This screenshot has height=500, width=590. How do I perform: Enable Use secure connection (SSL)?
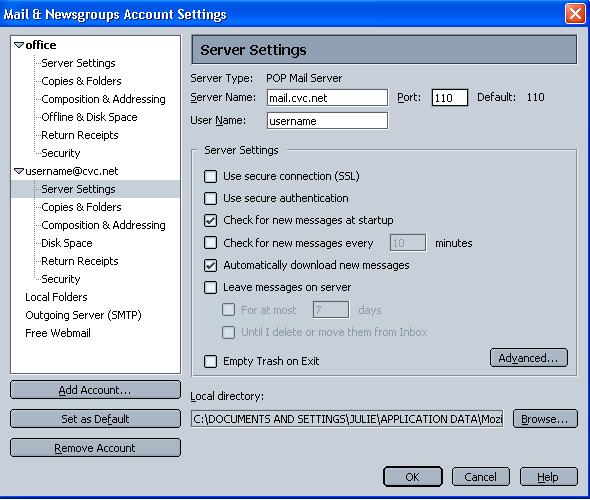(x=210, y=176)
